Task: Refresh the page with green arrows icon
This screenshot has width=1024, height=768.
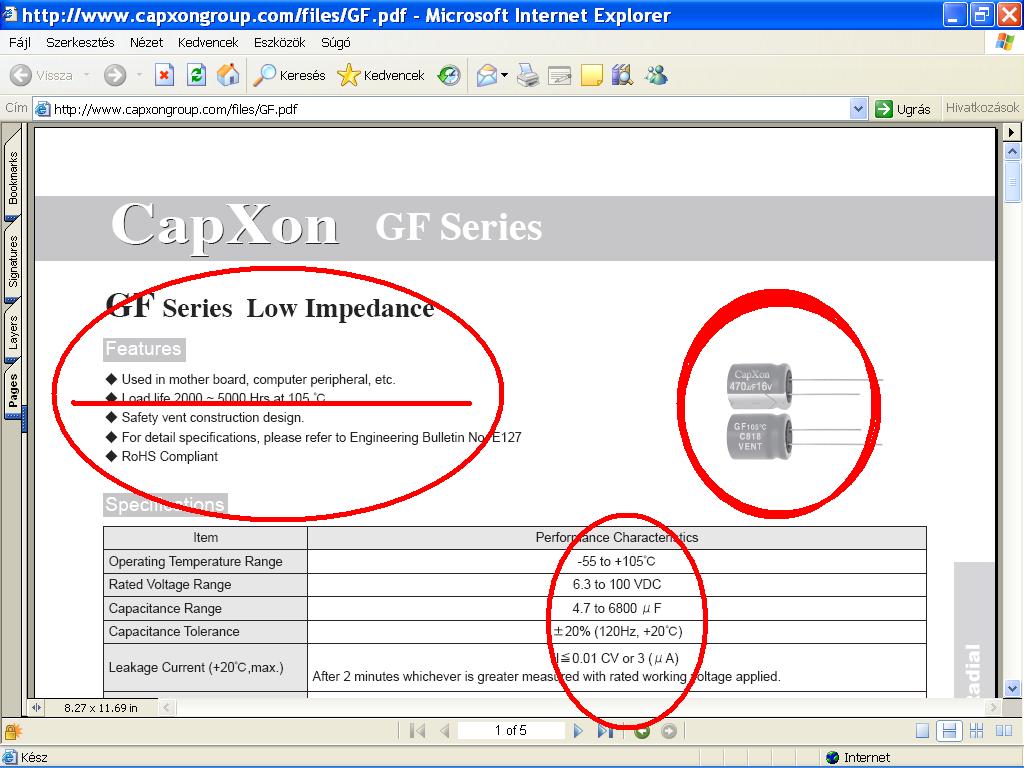Action: click(196, 76)
